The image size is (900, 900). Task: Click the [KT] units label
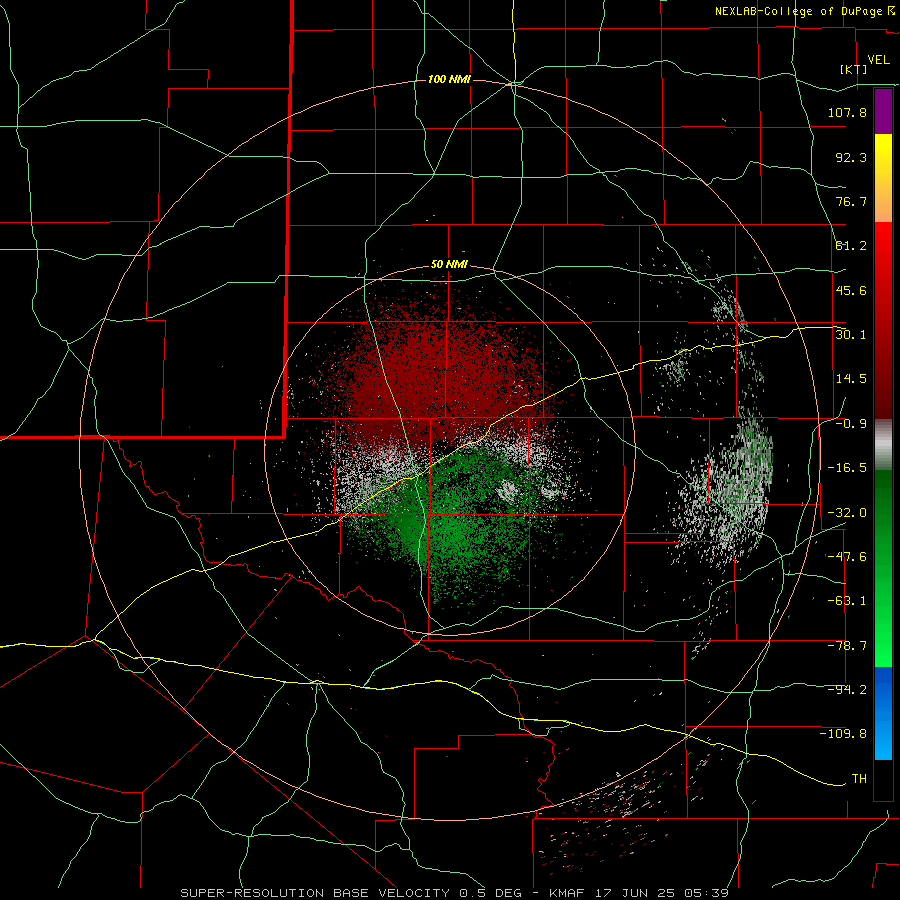coord(854,69)
